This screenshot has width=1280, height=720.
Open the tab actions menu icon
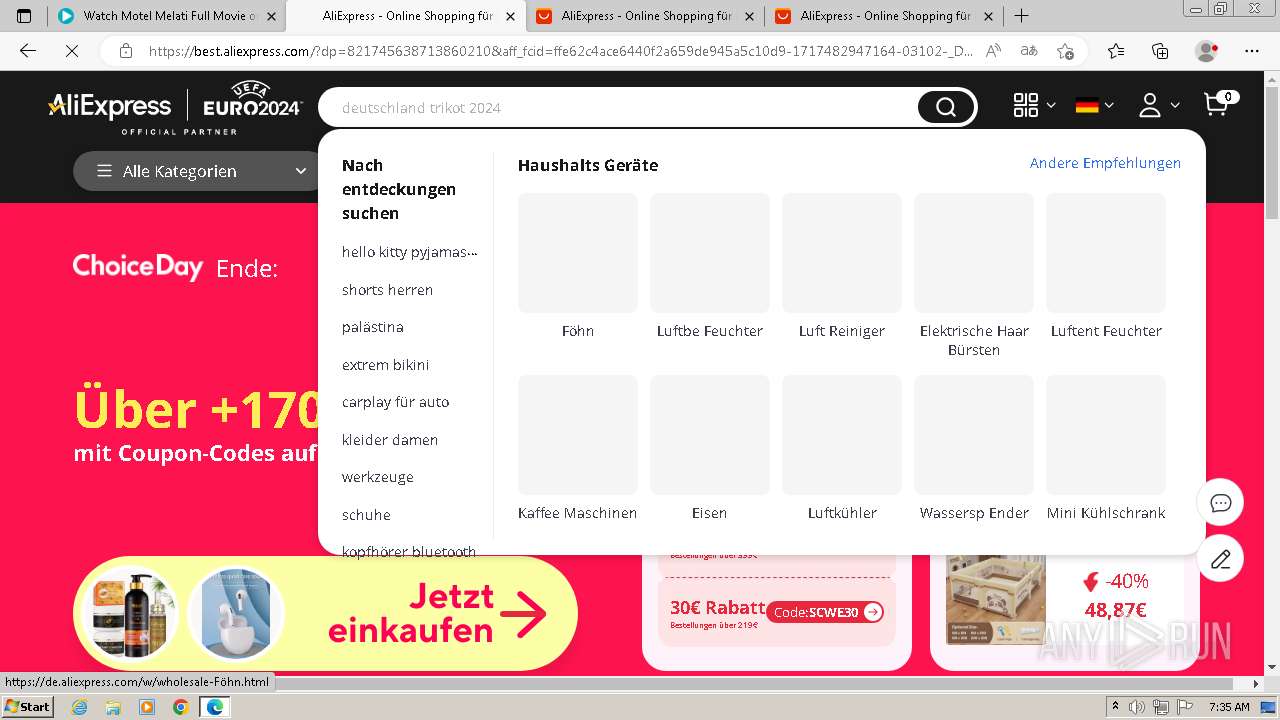point(24,16)
